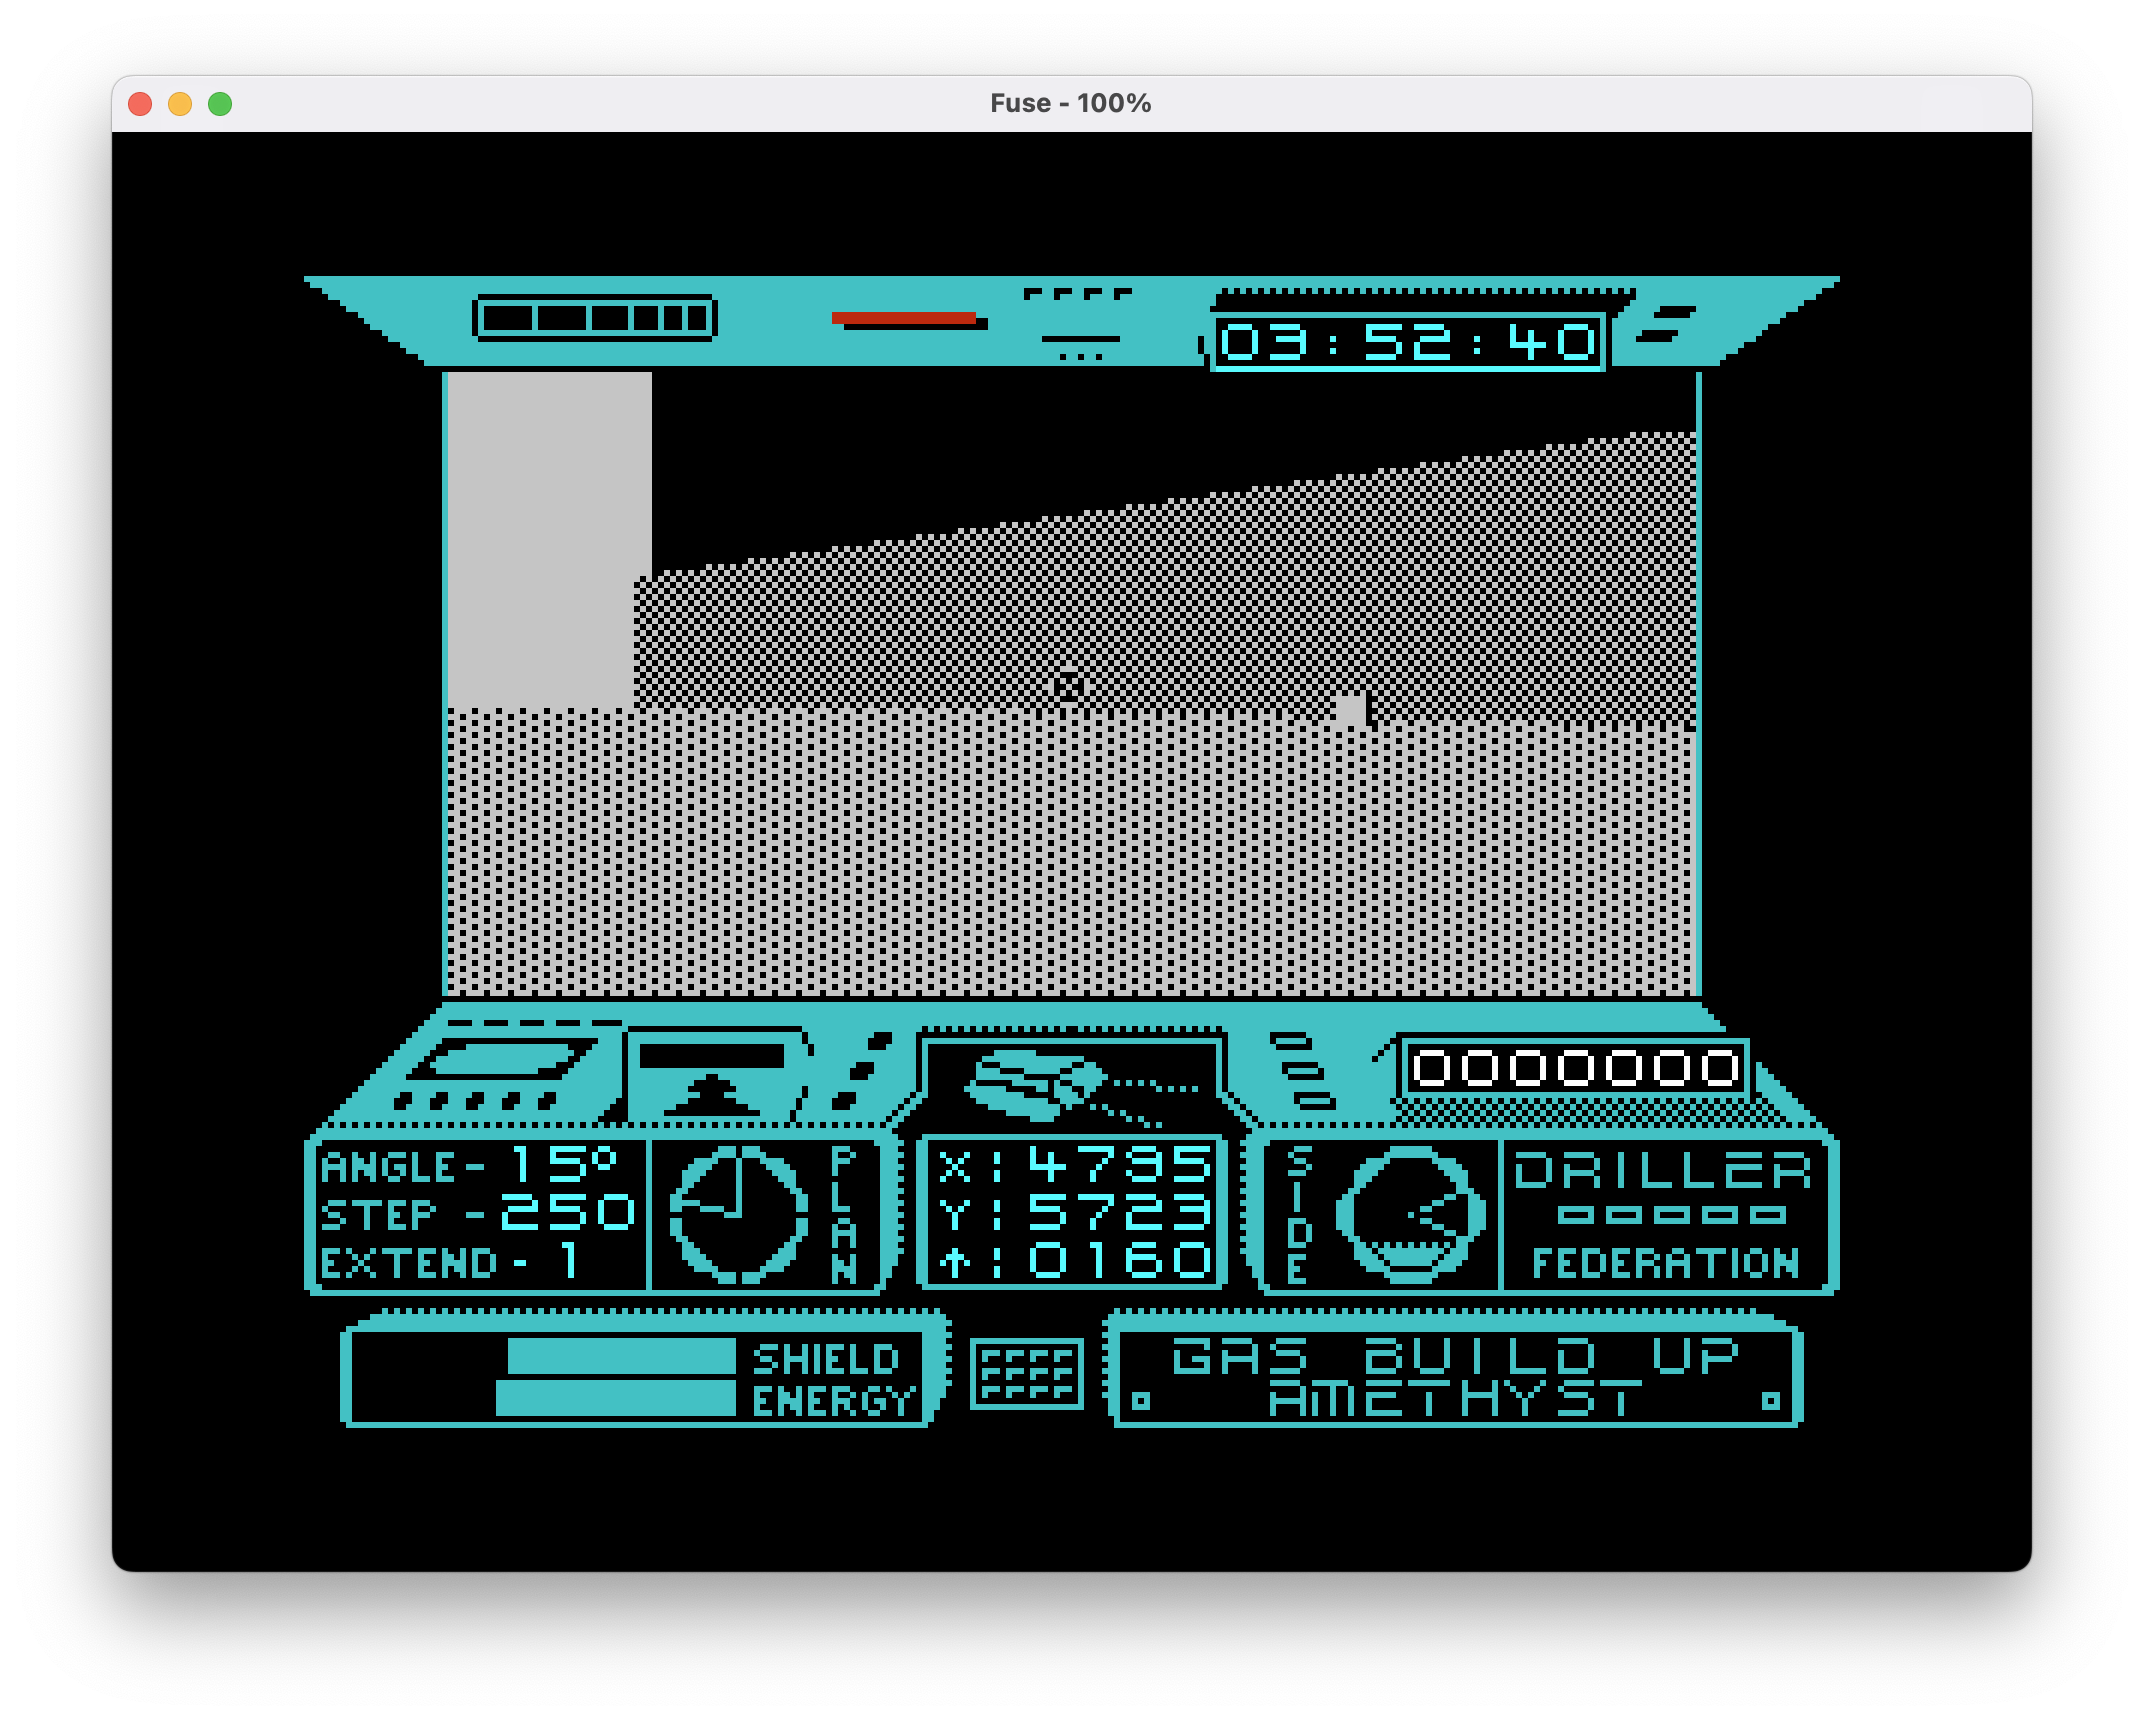
Task: Click the double-slash icon right of timer
Action: click(x=1666, y=325)
